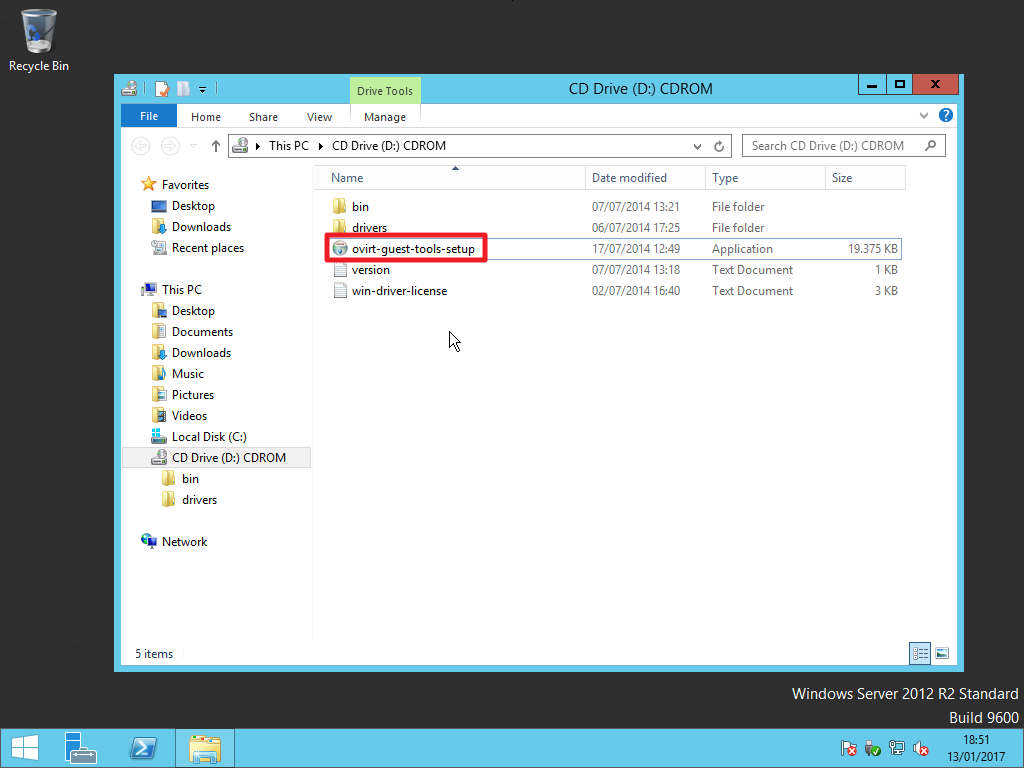Go up one folder level arrow
The height and width of the screenshot is (768, 1024).
click(x=216, y=146)
